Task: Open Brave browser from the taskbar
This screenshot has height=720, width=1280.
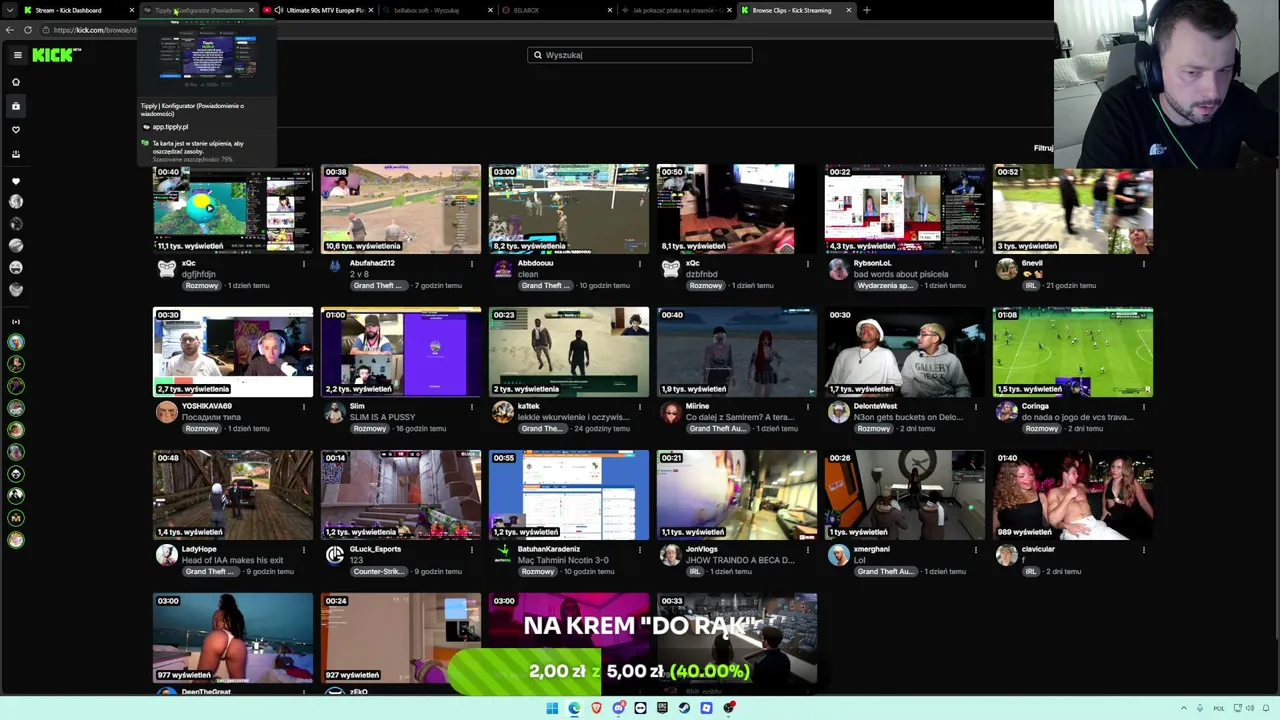Action: click(x=596, y=708)
